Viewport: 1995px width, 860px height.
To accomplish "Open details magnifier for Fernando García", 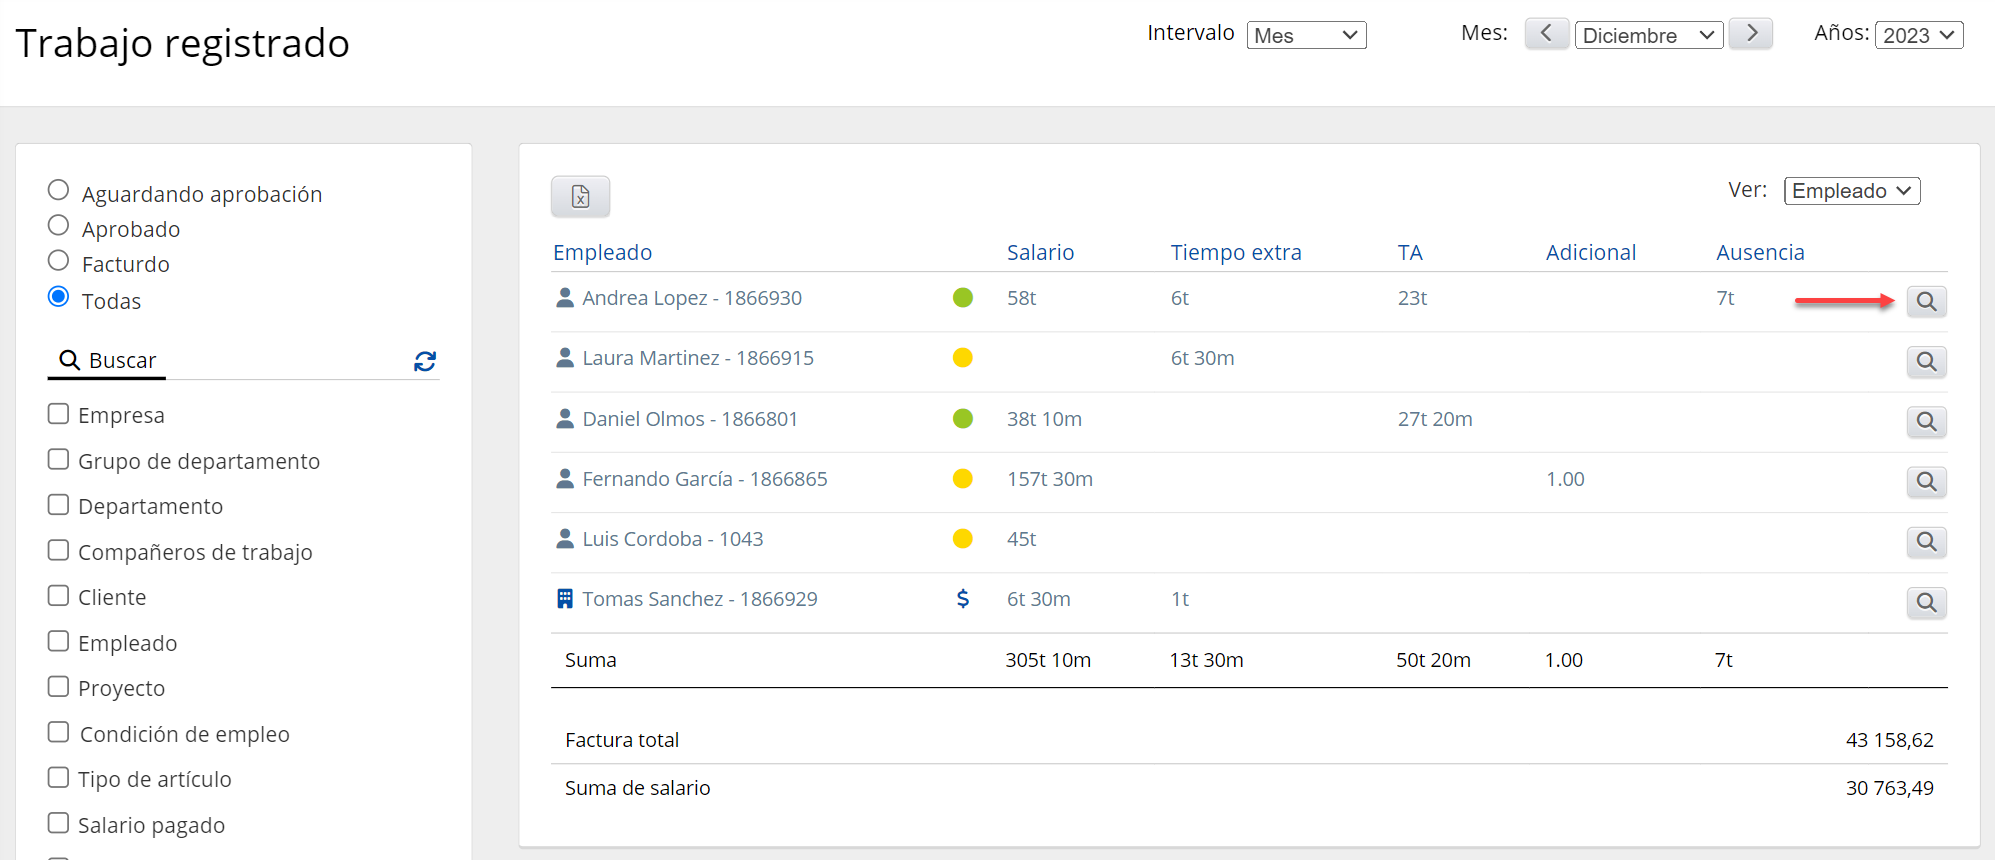I will tap(1925, 481).
